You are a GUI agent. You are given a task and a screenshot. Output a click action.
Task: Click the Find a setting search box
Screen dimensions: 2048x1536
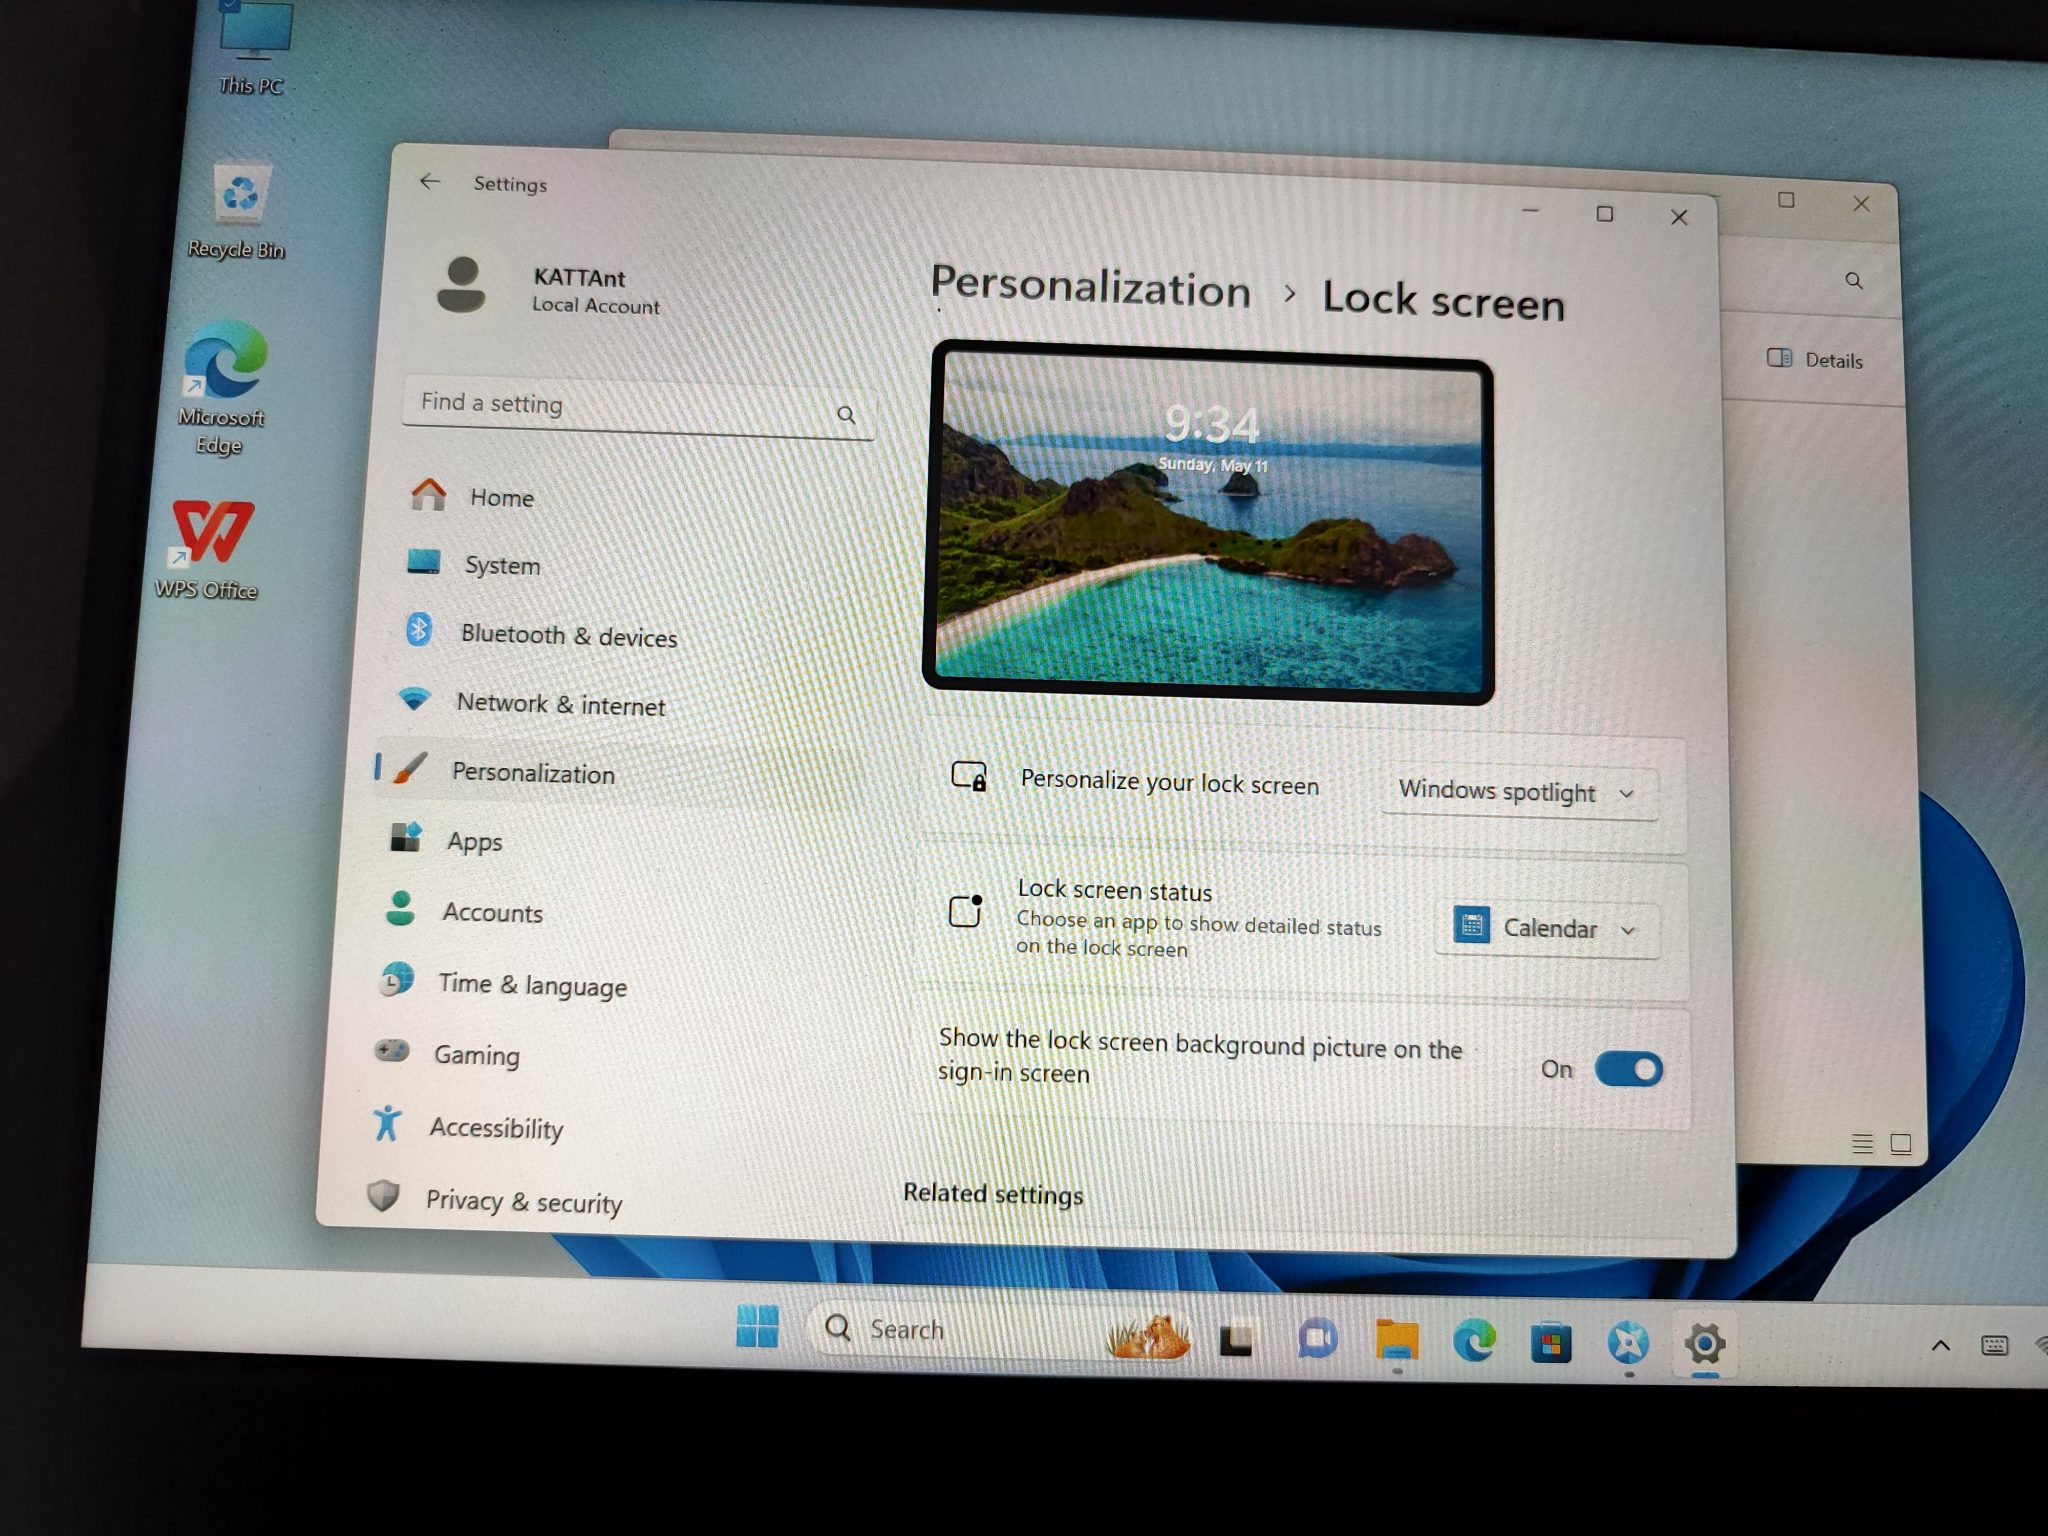pos(638,407)
